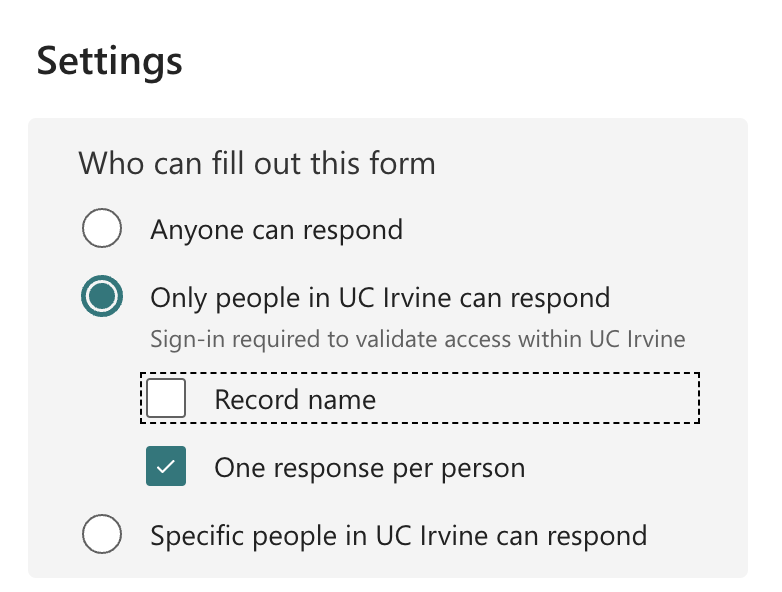Select the Anyone can respond radio button
This screenshot has height=592, width=782.
101,229
